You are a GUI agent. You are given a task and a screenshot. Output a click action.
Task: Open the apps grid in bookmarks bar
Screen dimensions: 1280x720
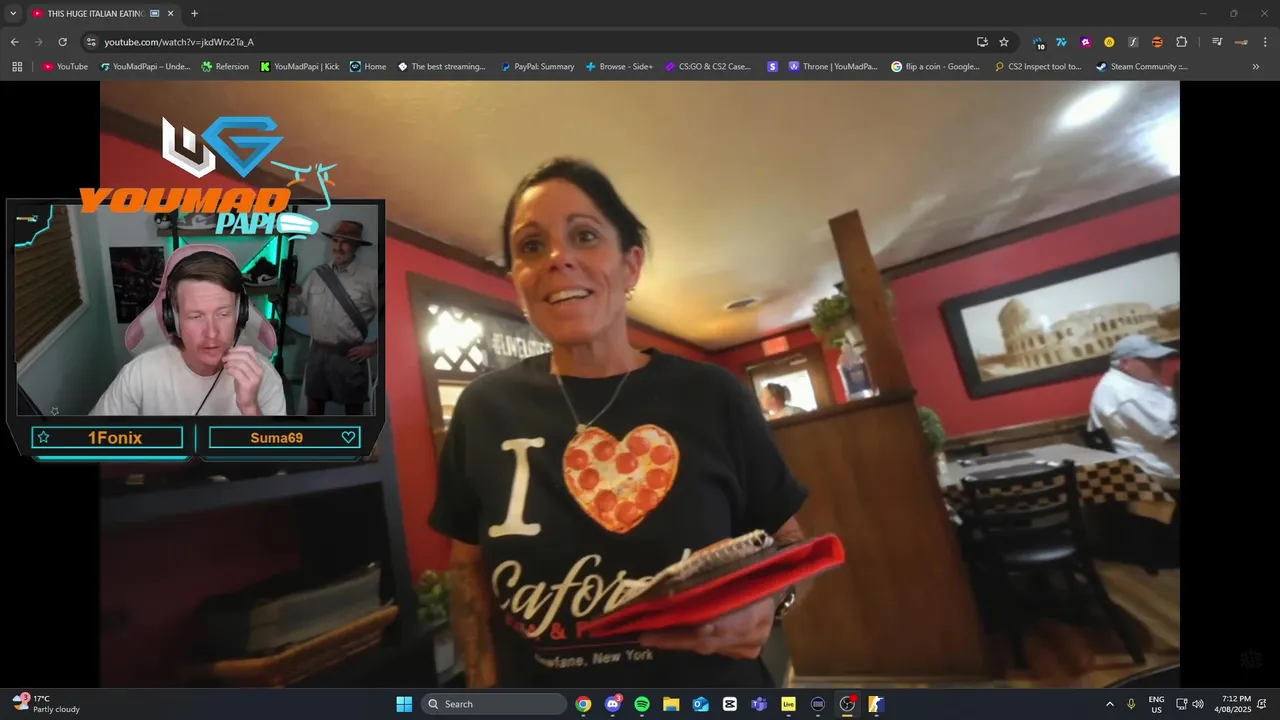point(17,67)
